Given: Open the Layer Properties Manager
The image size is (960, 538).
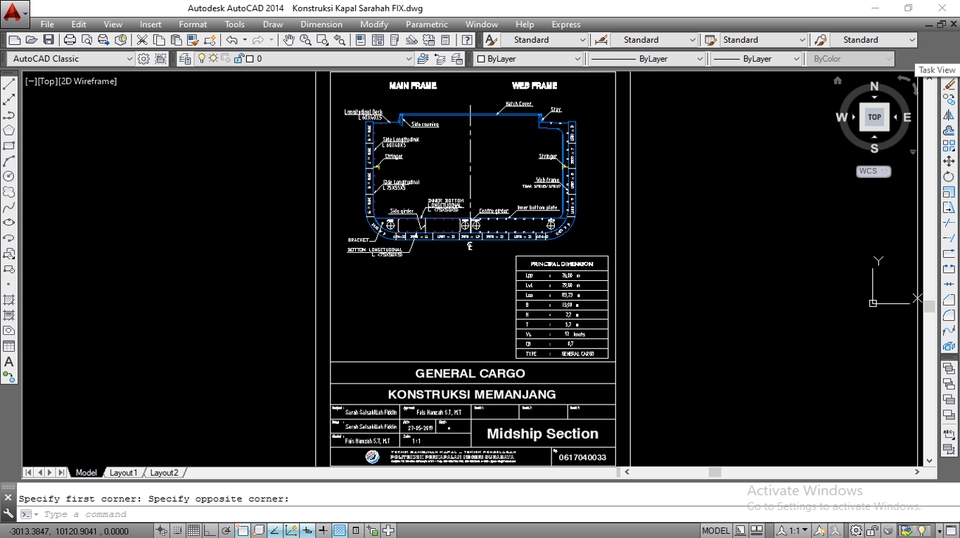Looking at the screenshot, I should pyautogui.click(x=184, y=59).
